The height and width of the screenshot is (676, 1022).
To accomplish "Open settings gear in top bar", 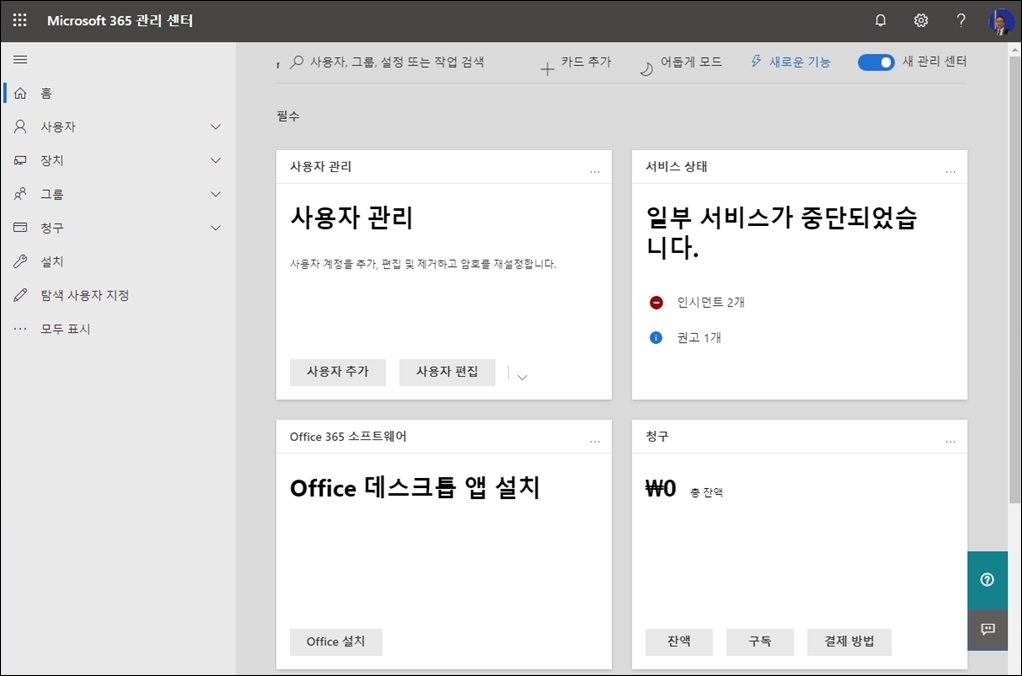I will [x=920, y=20].
